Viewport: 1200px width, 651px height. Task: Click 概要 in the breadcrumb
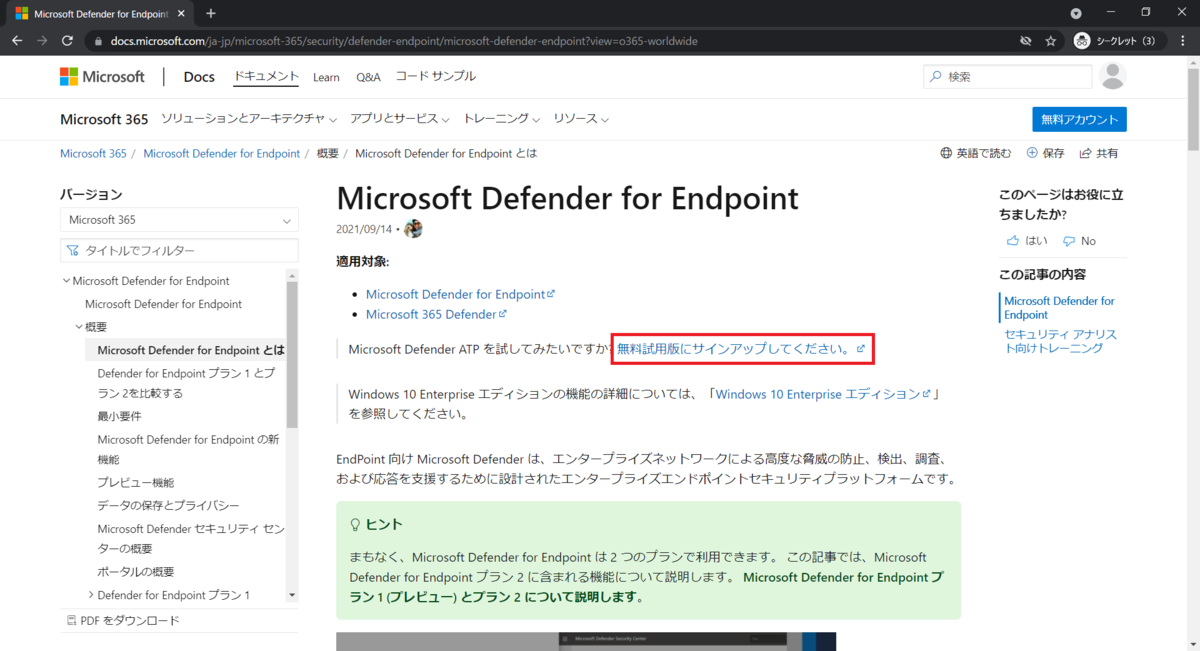click(x=328, y=153)
